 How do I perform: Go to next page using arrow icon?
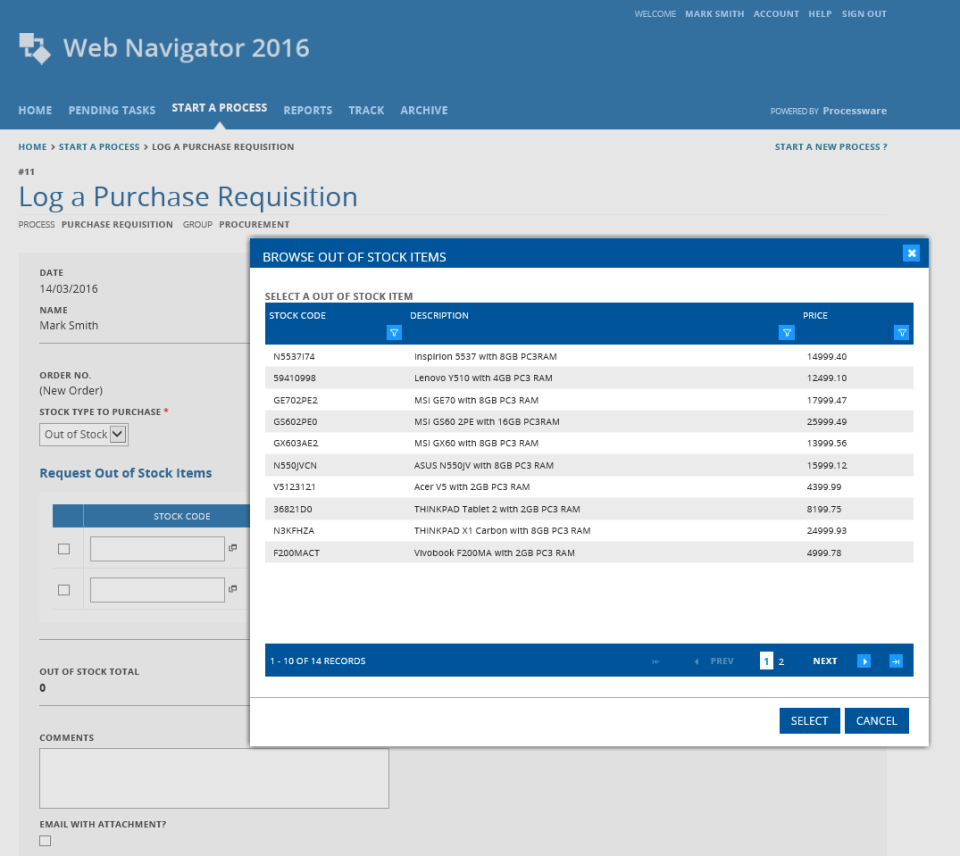(x=864, y=661)
